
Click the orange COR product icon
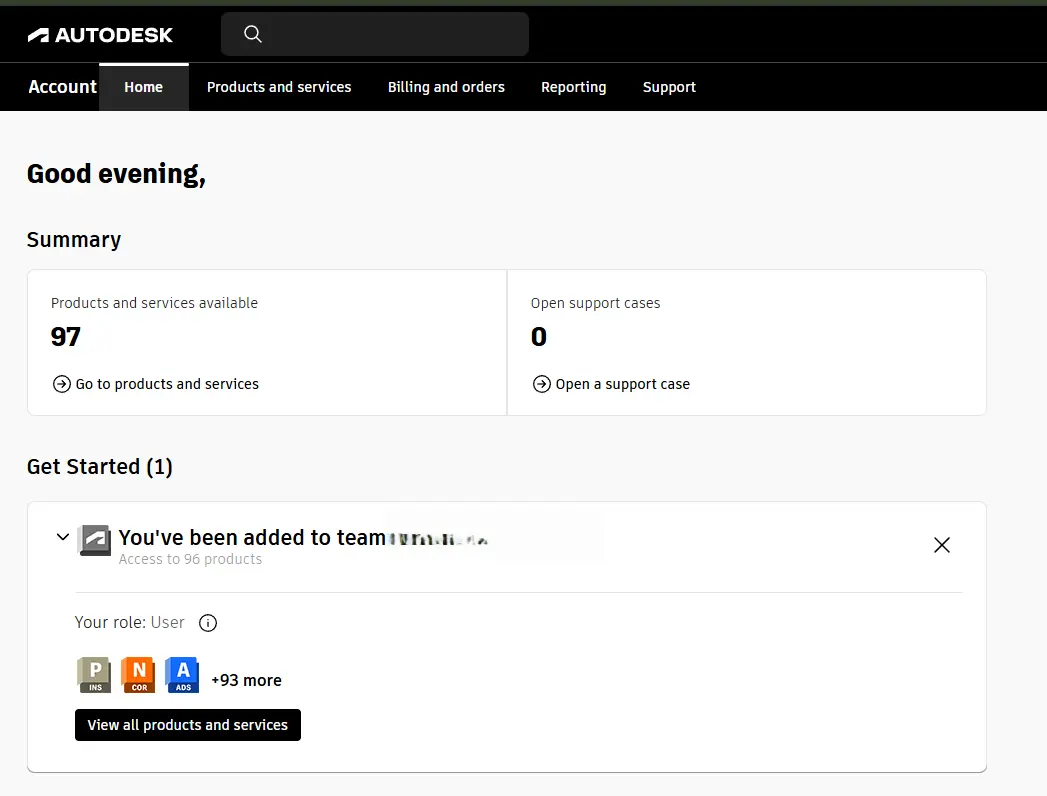coord(138,675)
